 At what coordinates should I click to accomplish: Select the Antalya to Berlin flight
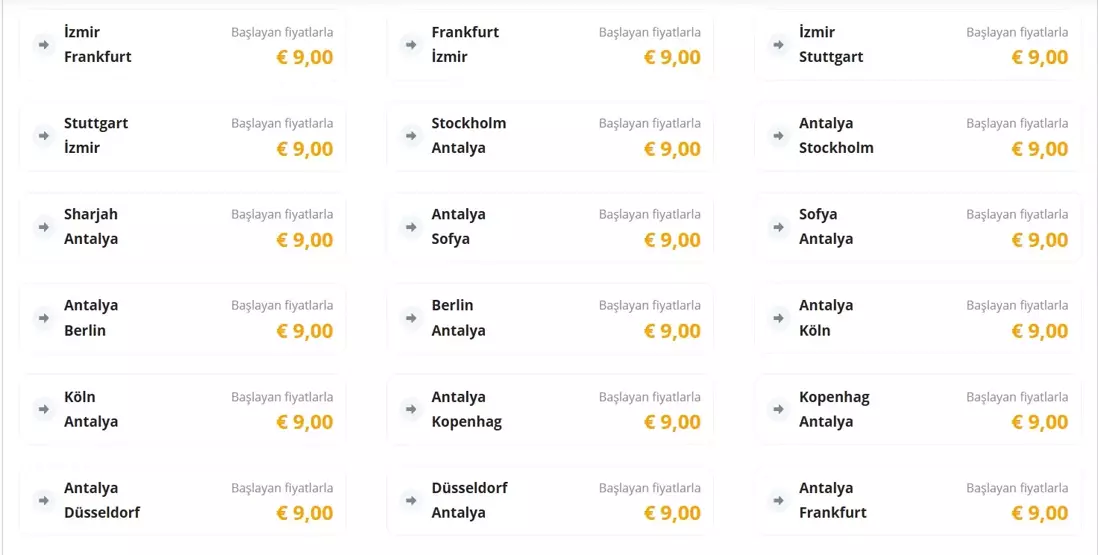coord(182,318)
